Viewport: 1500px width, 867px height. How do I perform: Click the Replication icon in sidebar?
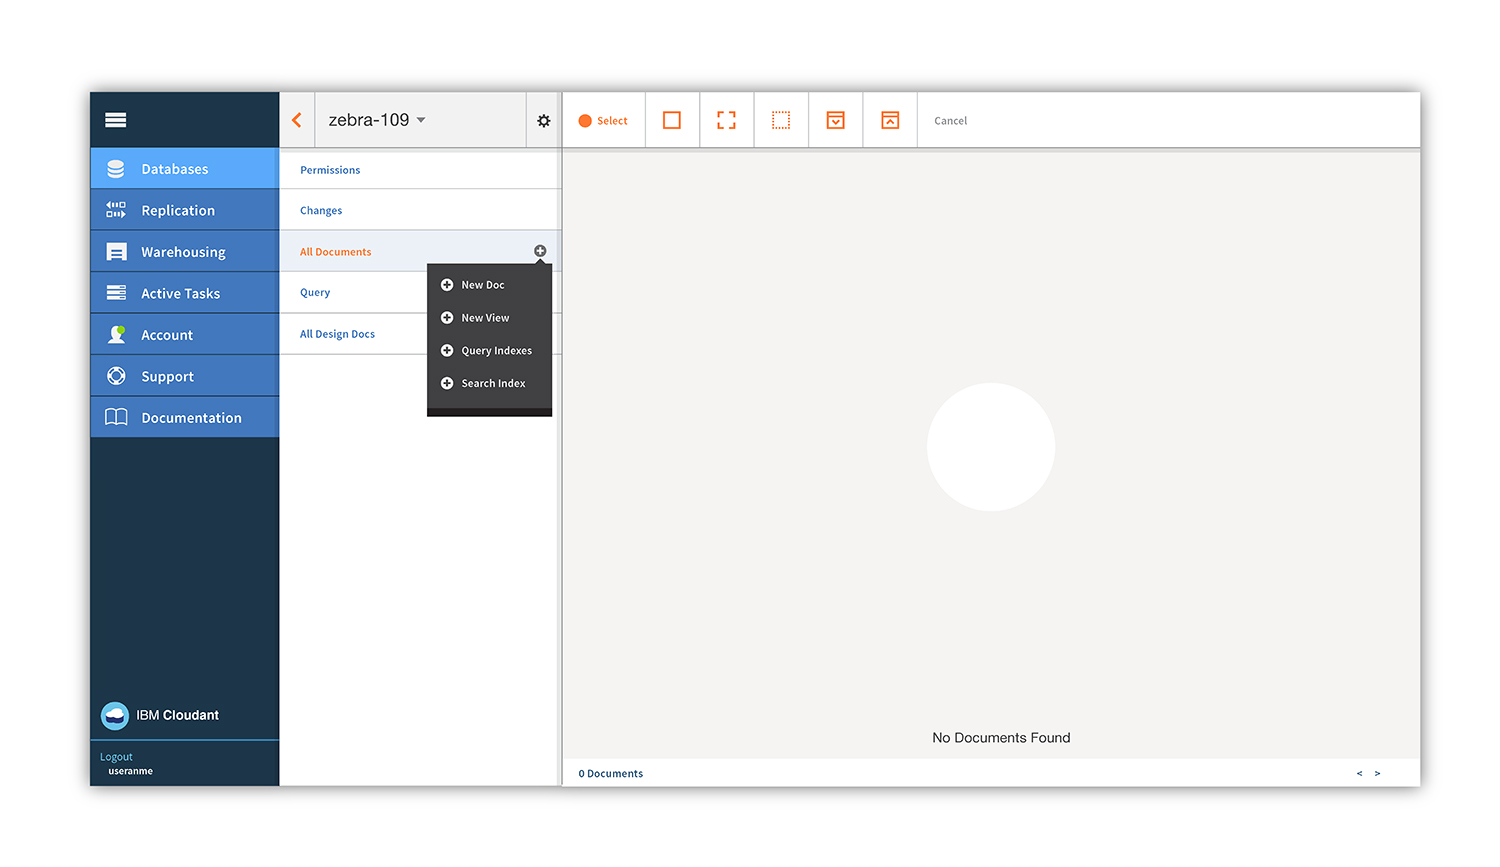click(116, 210)
